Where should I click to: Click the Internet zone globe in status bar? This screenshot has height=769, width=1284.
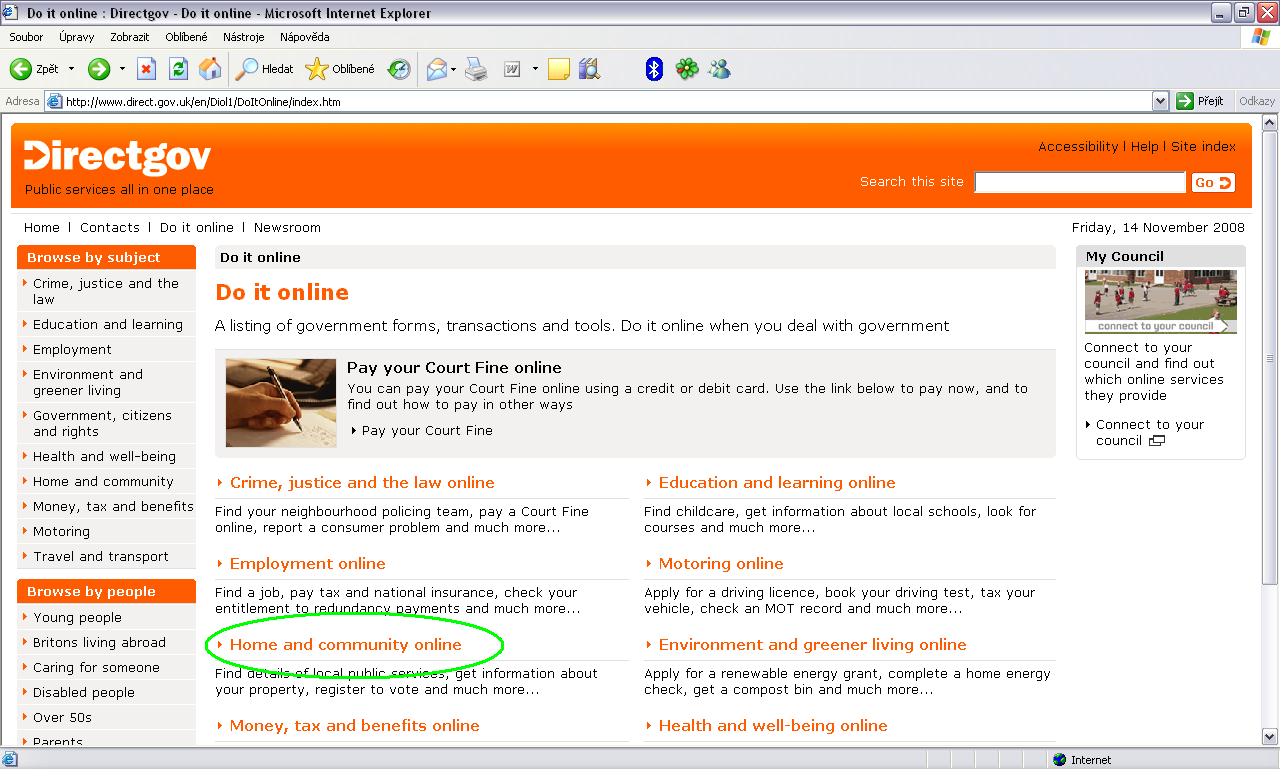pos(1060,760)
